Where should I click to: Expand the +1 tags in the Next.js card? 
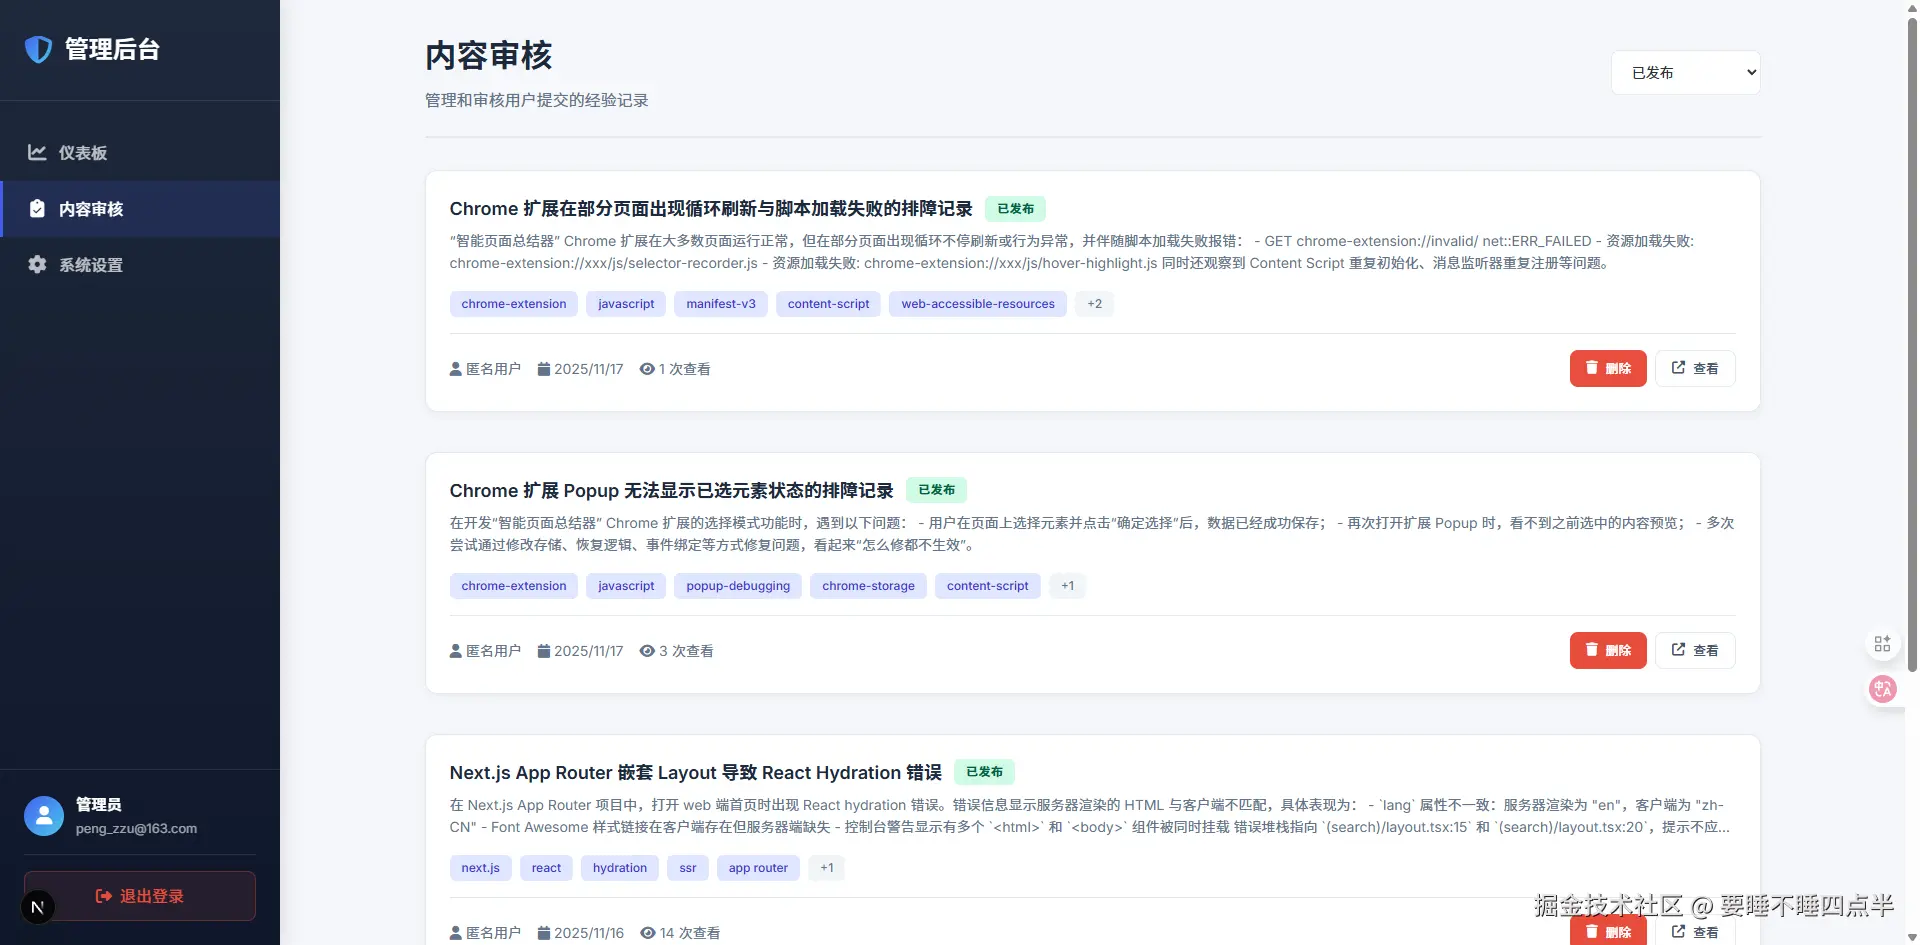826,868
